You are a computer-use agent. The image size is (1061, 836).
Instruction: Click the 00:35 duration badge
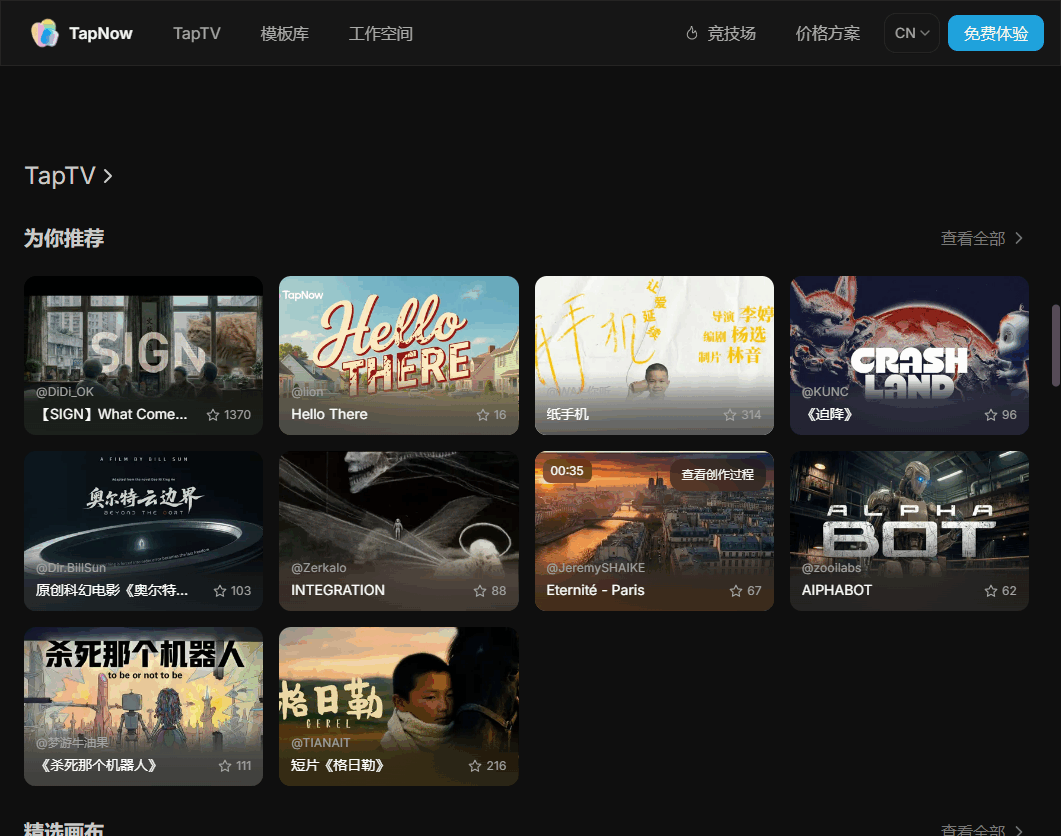tap(567, 471)
